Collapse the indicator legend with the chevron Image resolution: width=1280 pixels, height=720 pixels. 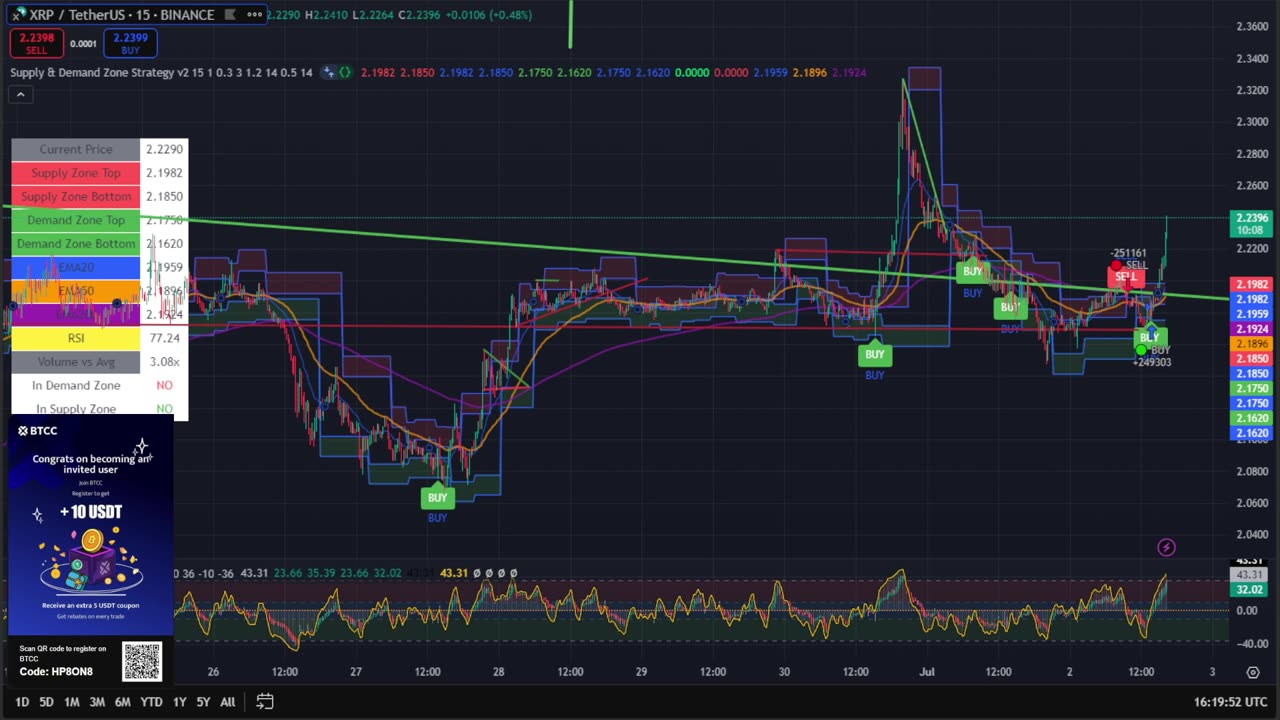click(20, 94)
